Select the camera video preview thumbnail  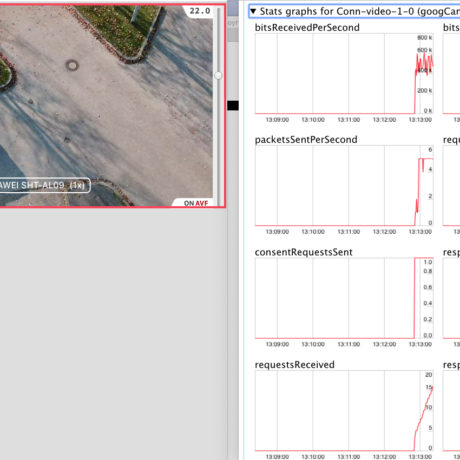pyautogui.click(x=112, y=106)
